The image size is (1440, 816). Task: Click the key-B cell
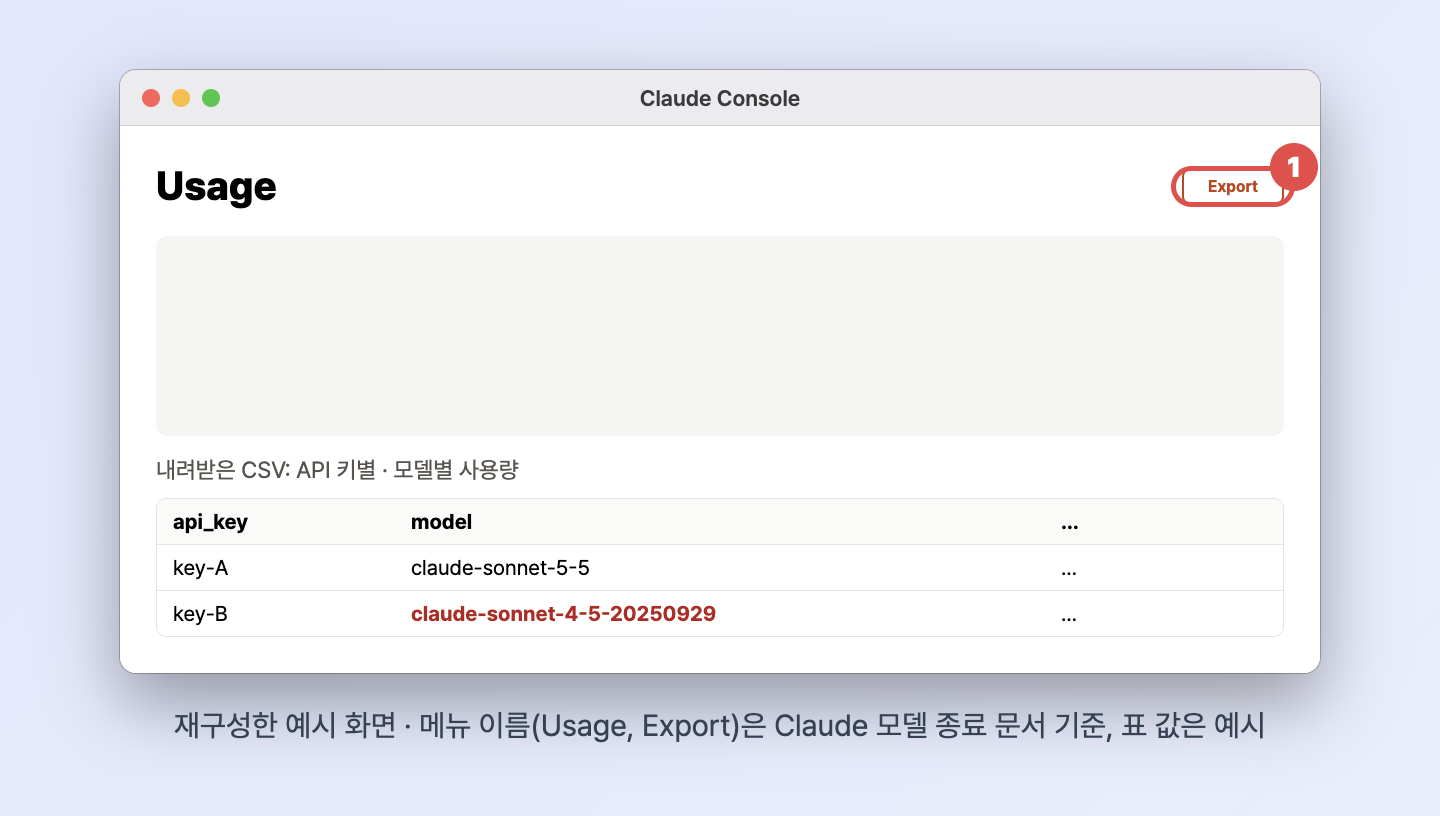click(x=200, y=614)
